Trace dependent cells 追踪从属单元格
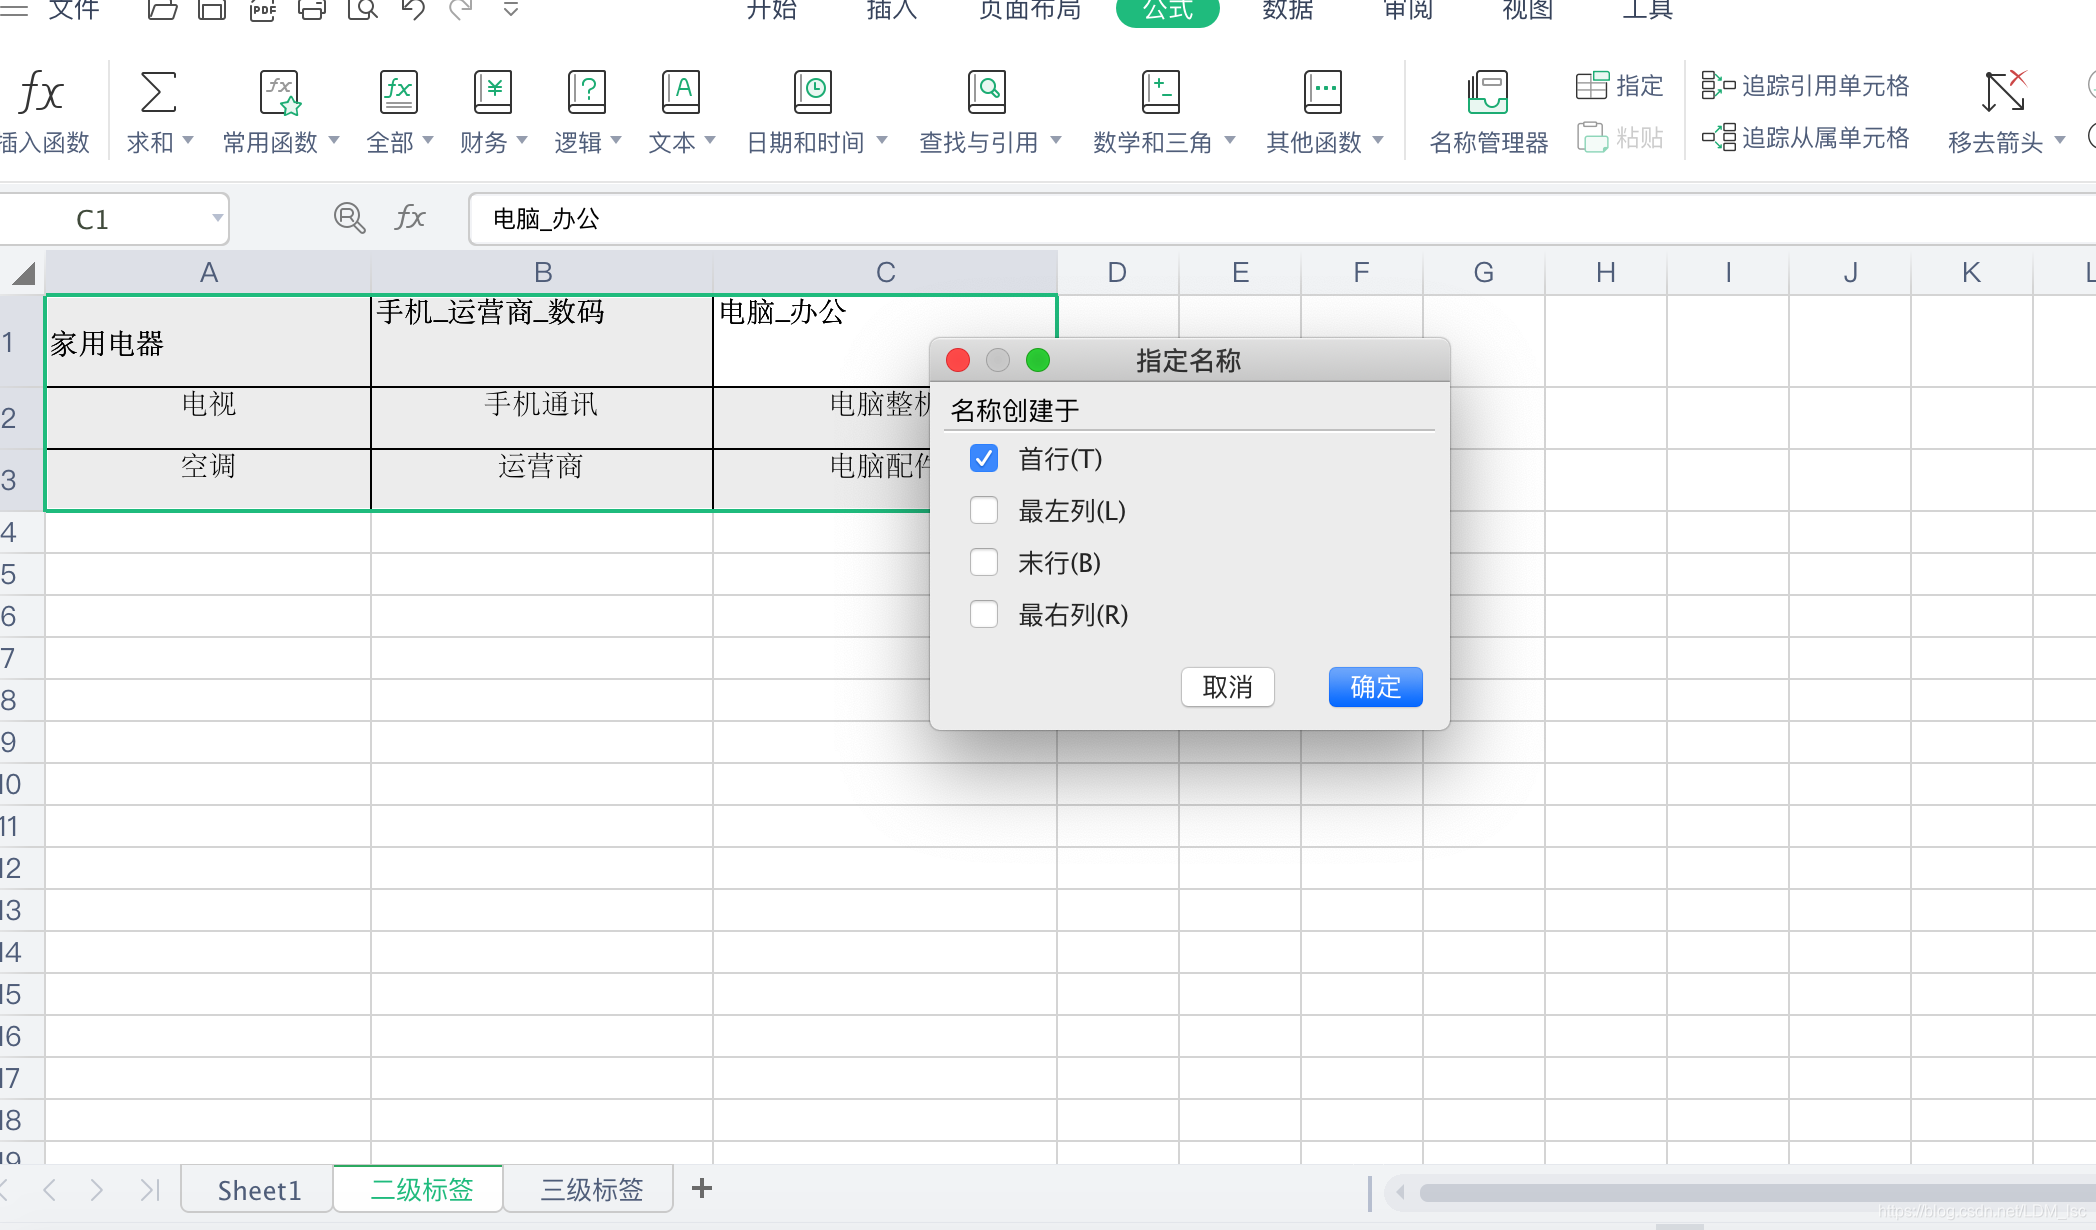The width and height of the screenshot is (2096, 1230). click(x=1805, y=137)
